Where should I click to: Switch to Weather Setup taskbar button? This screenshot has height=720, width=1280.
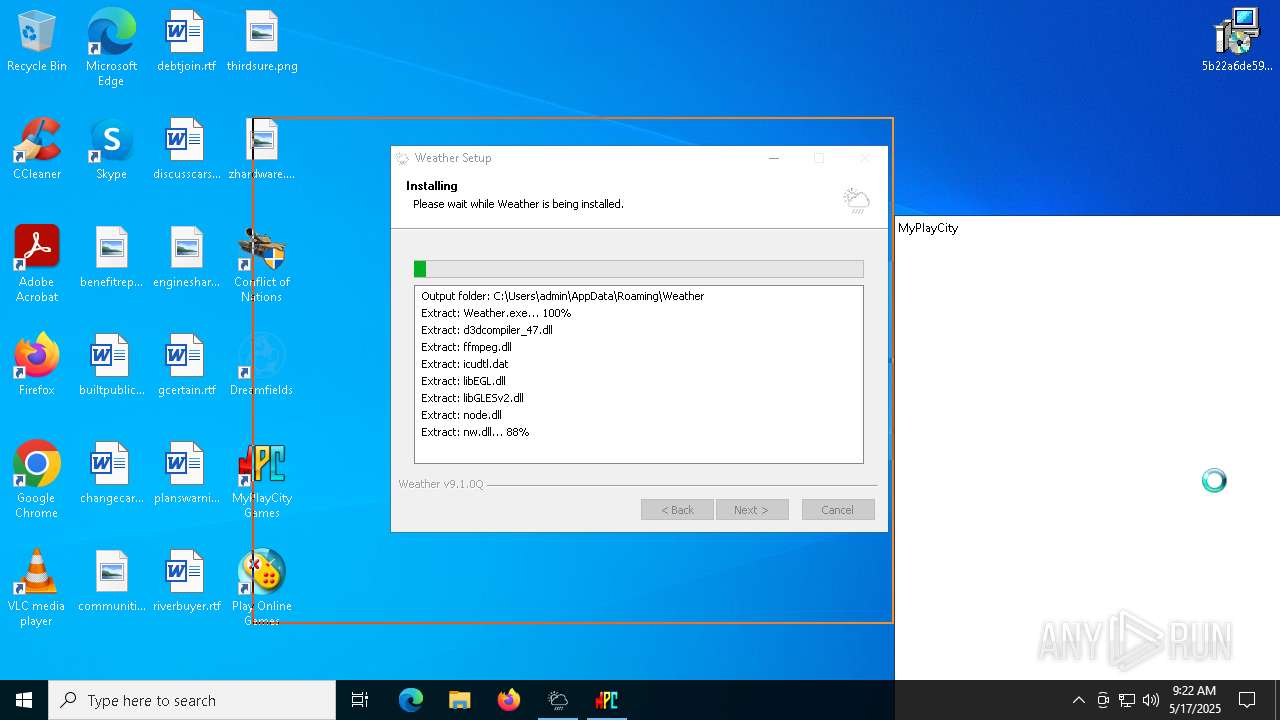click(558, 700)
